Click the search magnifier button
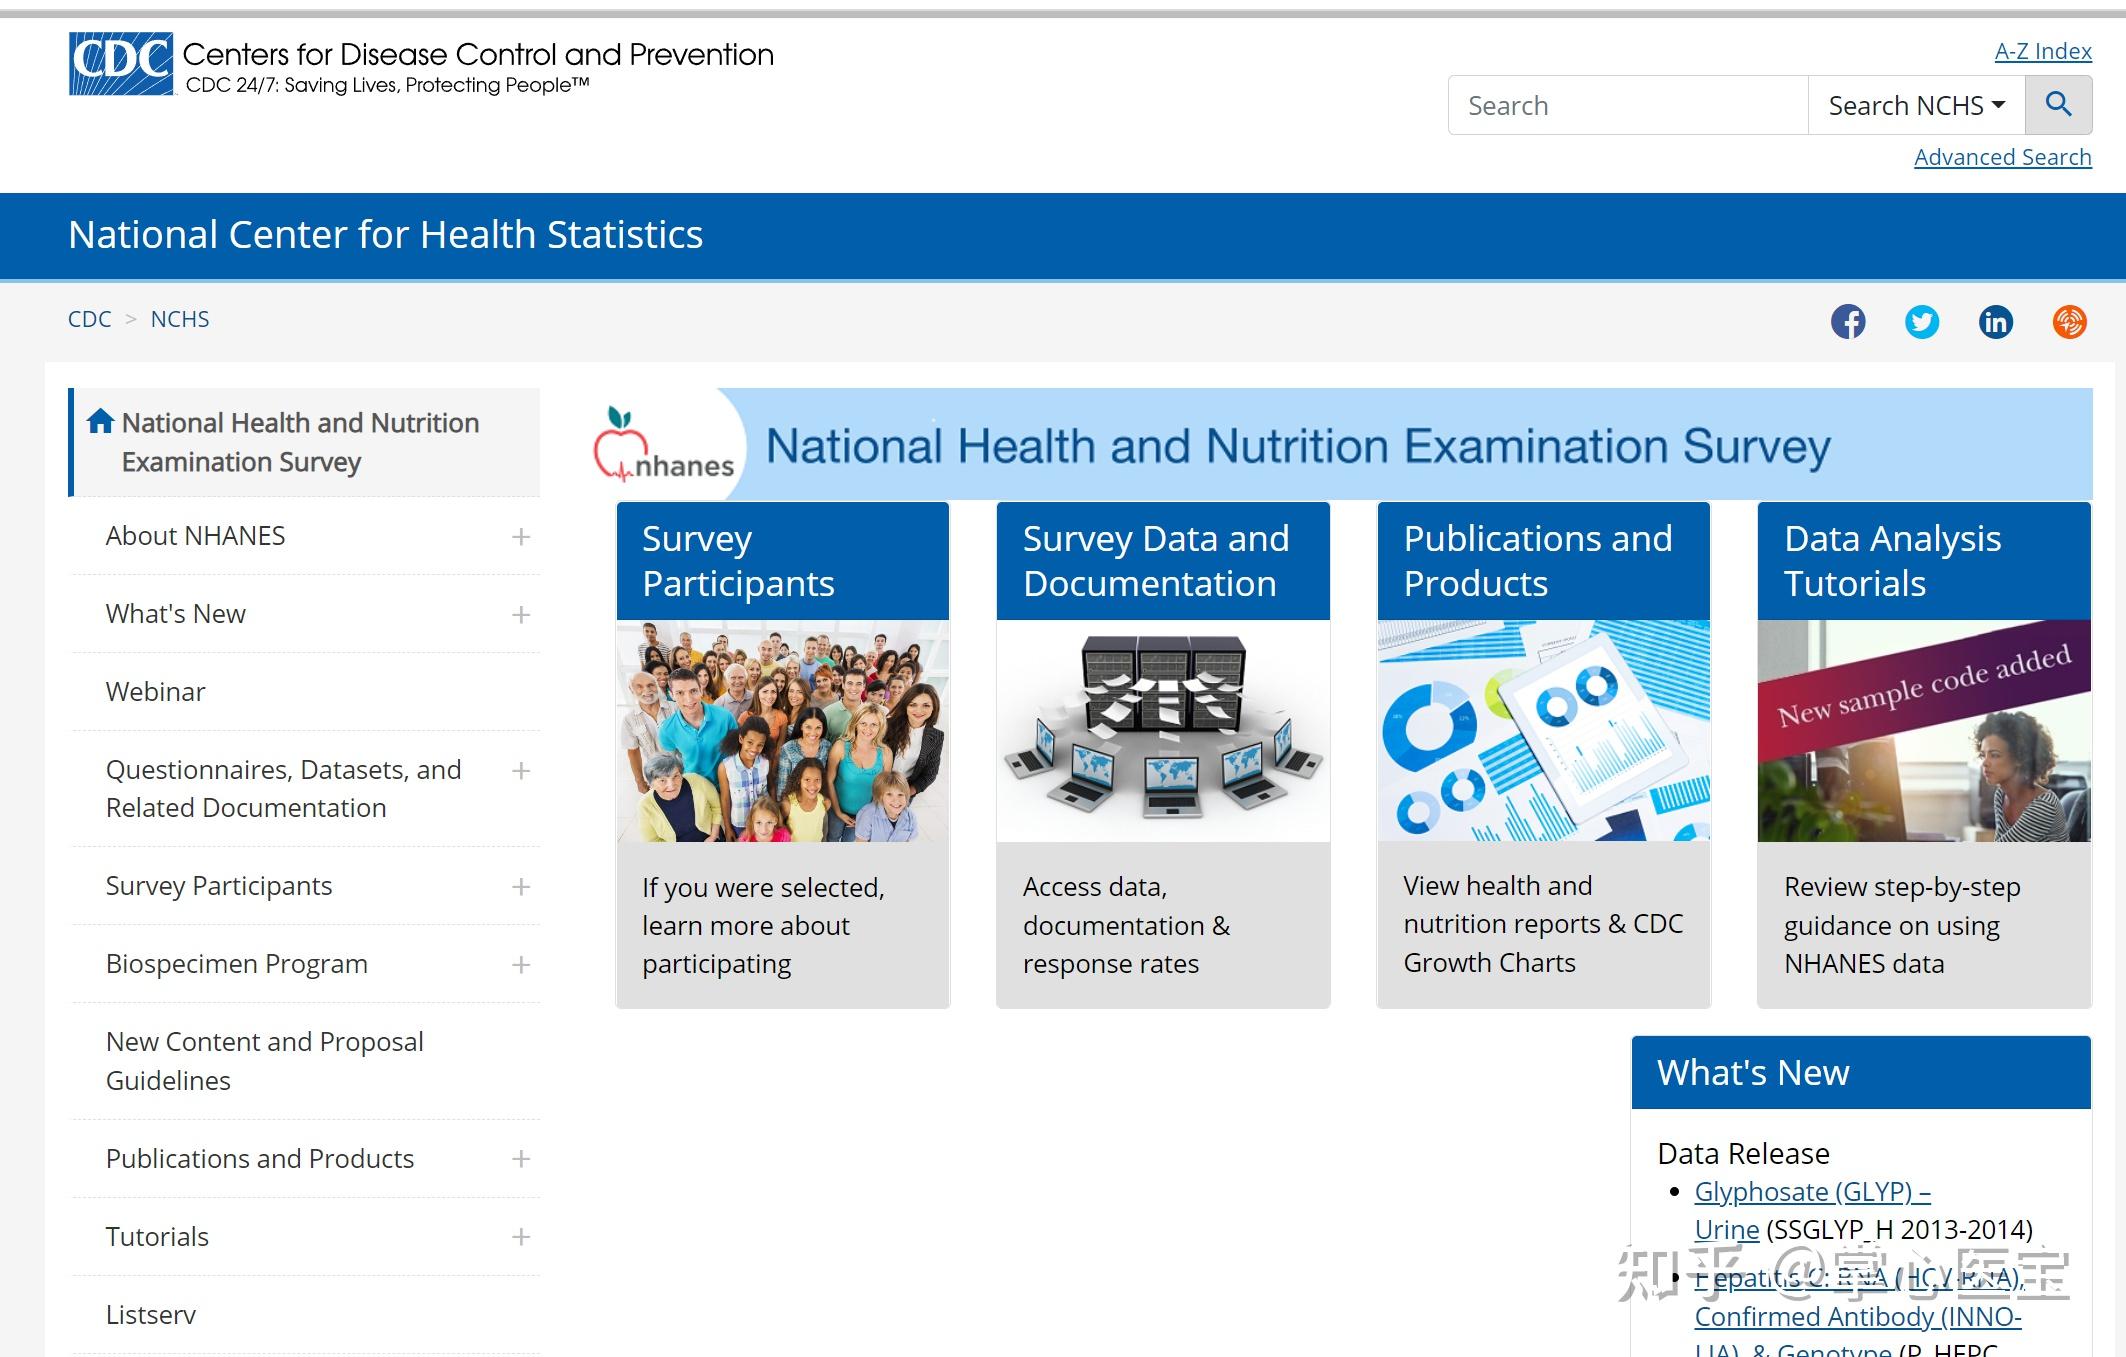2126x1357 pixels. [2058, 104]
